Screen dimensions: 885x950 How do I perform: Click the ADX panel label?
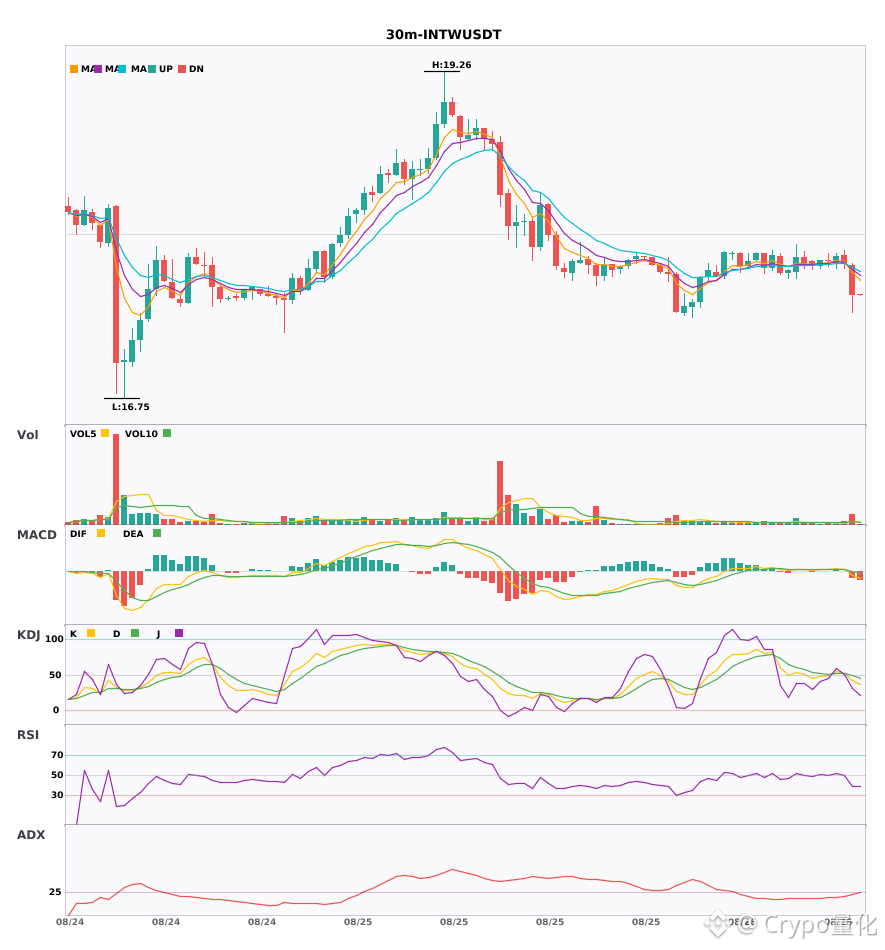31,835
